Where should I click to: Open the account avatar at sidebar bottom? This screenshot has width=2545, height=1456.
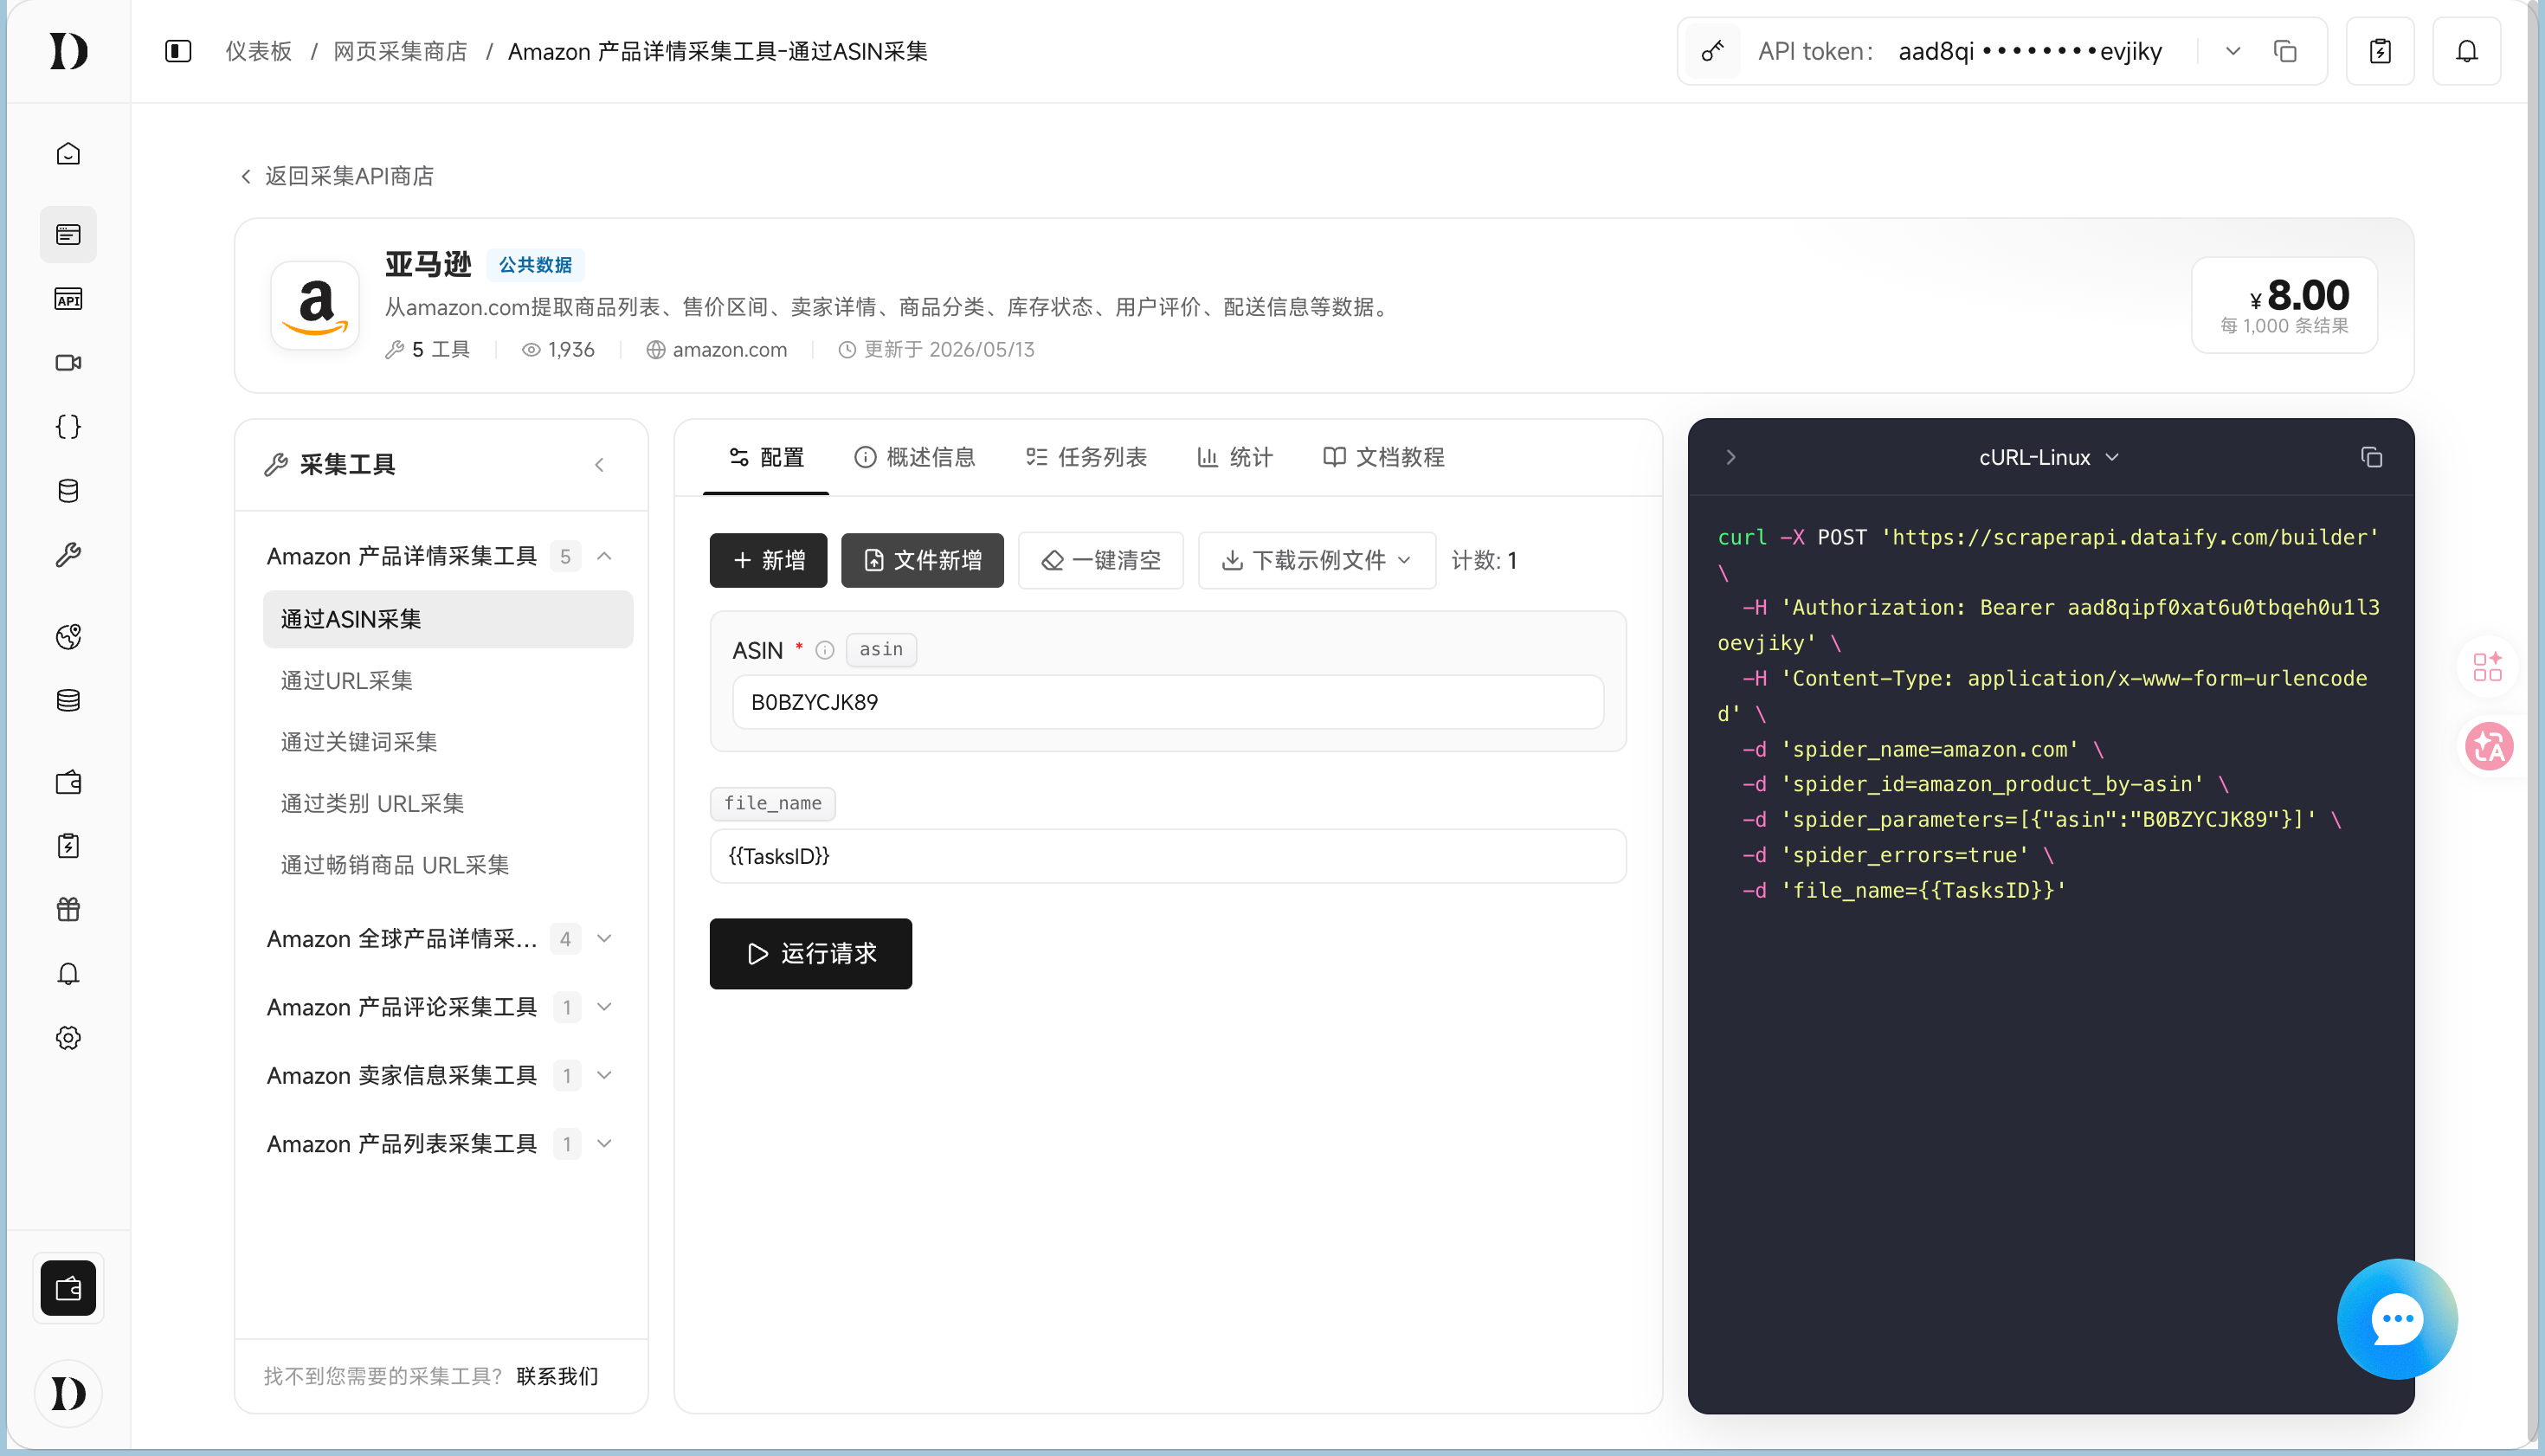[x=68, y=1393]
